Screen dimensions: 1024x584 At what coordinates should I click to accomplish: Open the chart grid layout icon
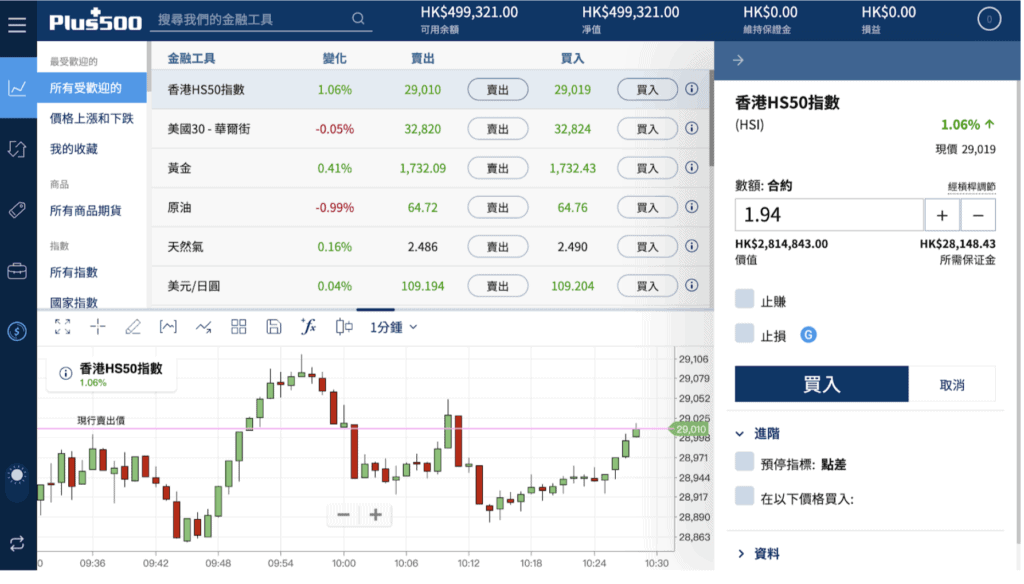coord(239,327)
